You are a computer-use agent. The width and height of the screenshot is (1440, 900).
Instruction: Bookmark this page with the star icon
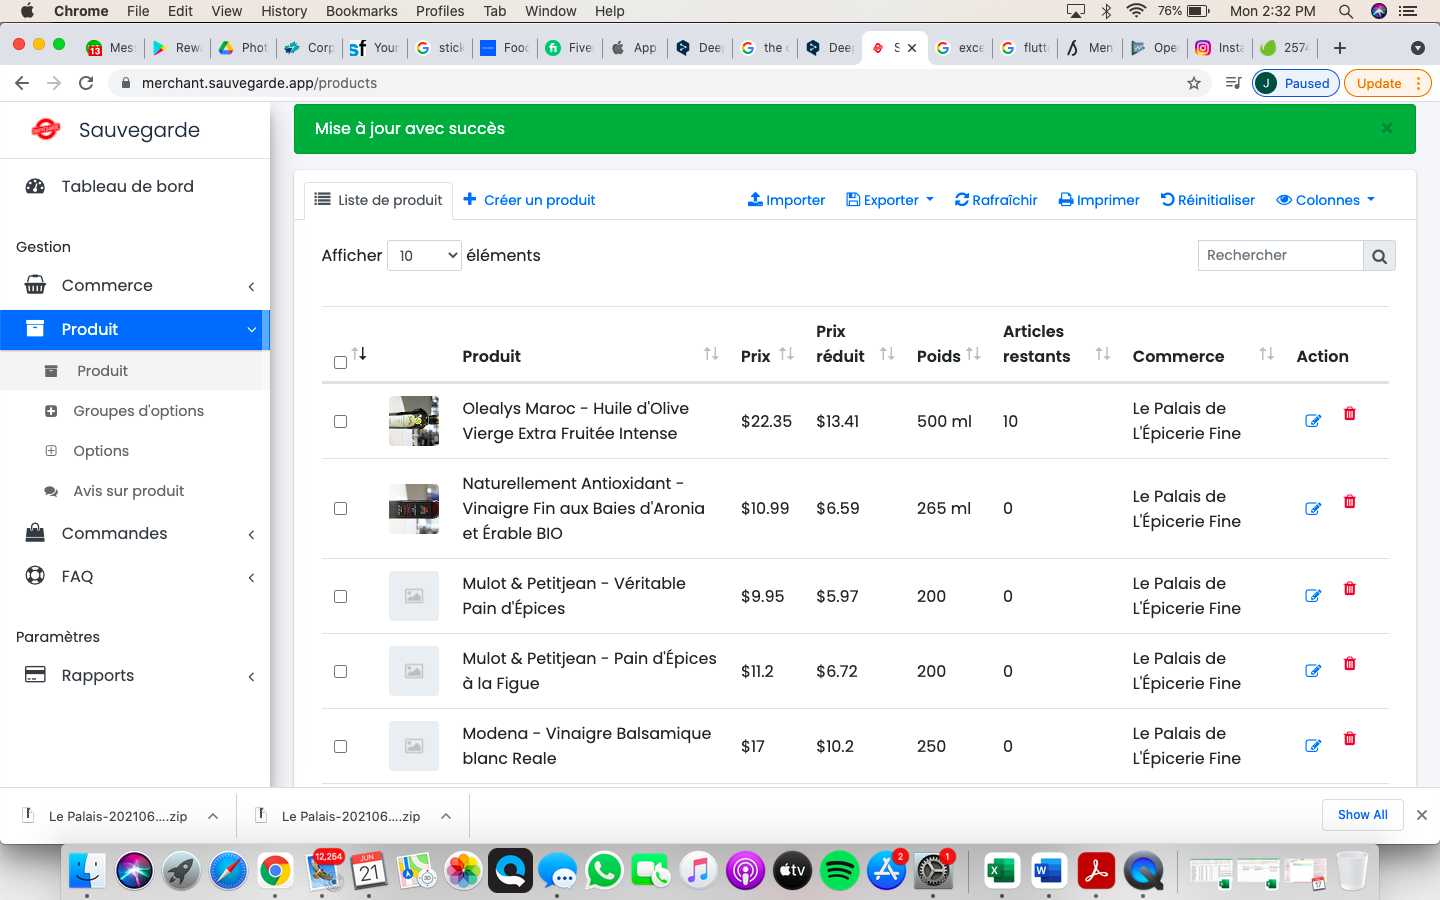(x=1194, y=83)
